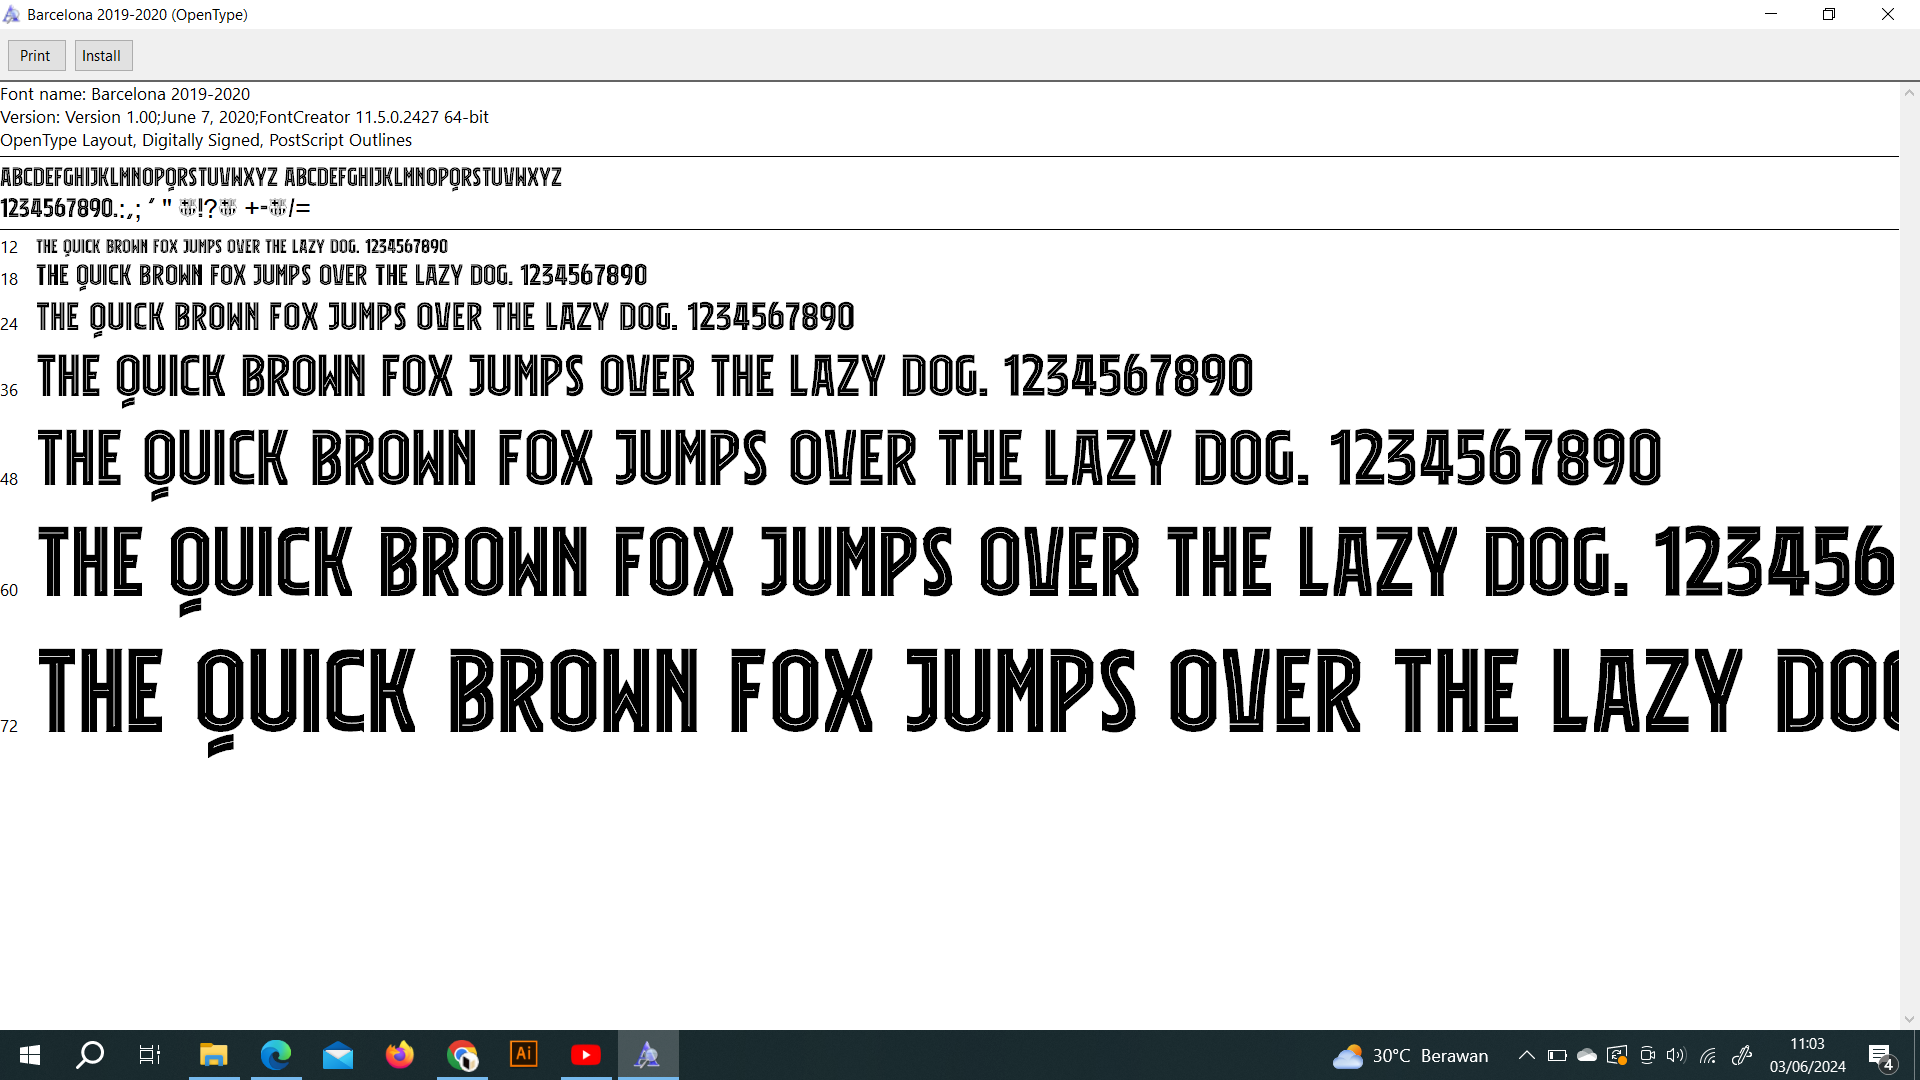Open the weather widget showing 30°C Berawan

[x=1410, y=1055]
